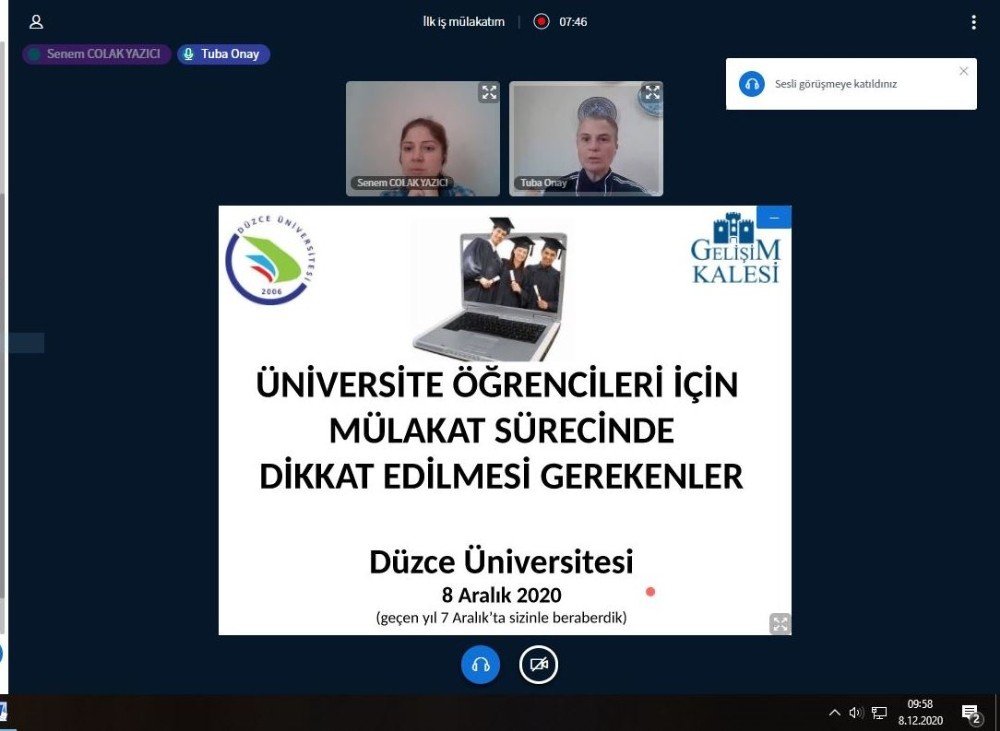Enlarge the presentation slide with fullscreen icon
This screenshot has height=731, width=1000.
click(779, 624)
